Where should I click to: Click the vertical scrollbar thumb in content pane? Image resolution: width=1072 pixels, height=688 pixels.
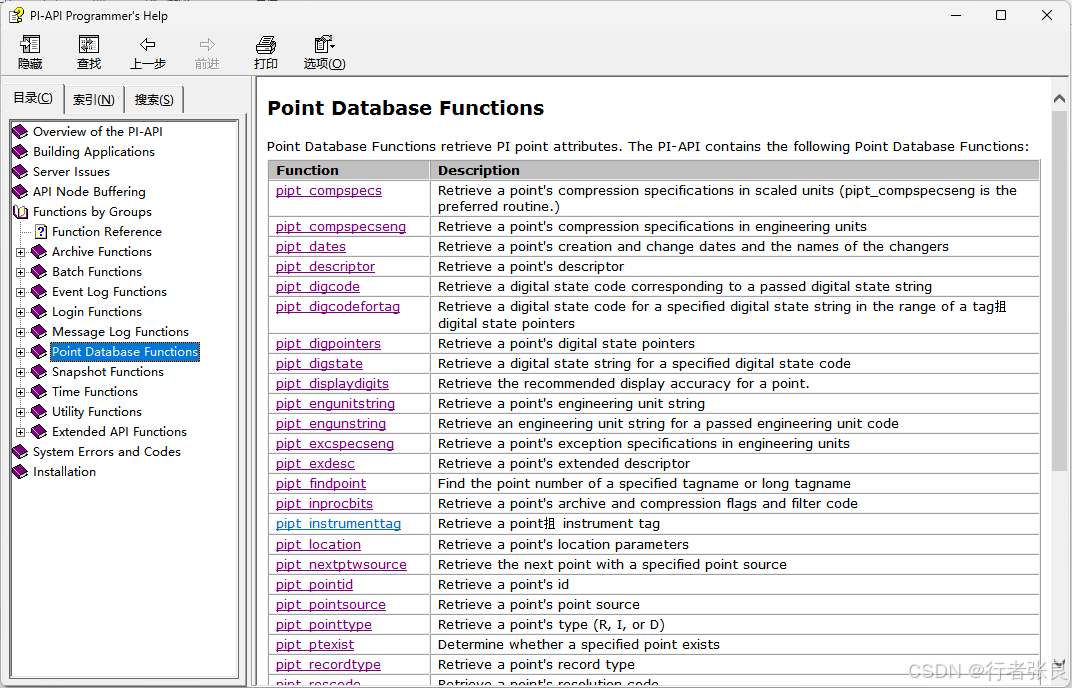point(1059,291)
